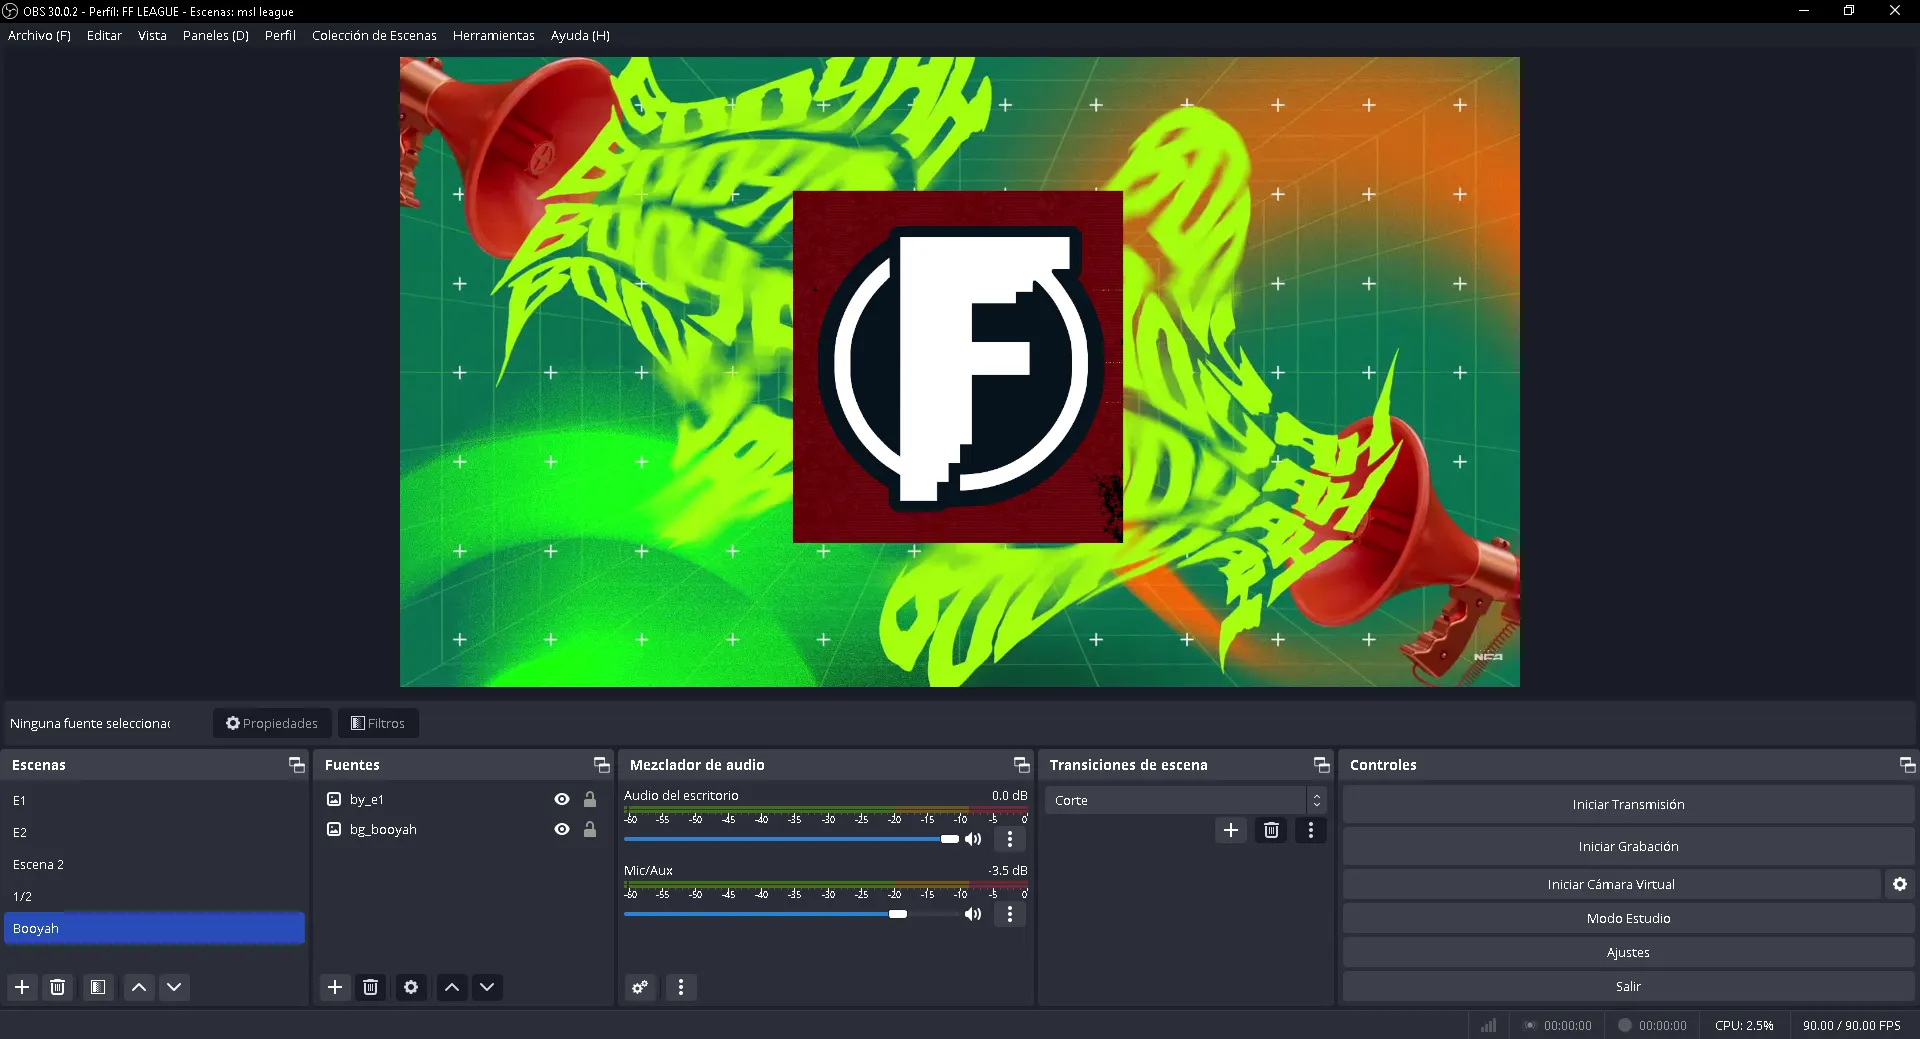Open scene filters icon in Escenas toolbar

click(98, 987)
